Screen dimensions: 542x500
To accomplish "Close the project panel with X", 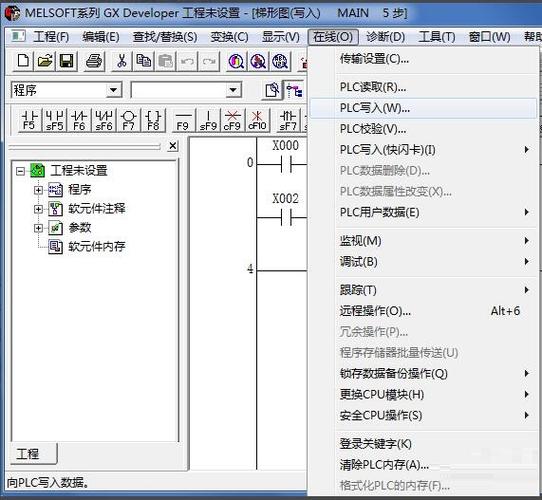I will pyautogui.click(x=173, y=146).
